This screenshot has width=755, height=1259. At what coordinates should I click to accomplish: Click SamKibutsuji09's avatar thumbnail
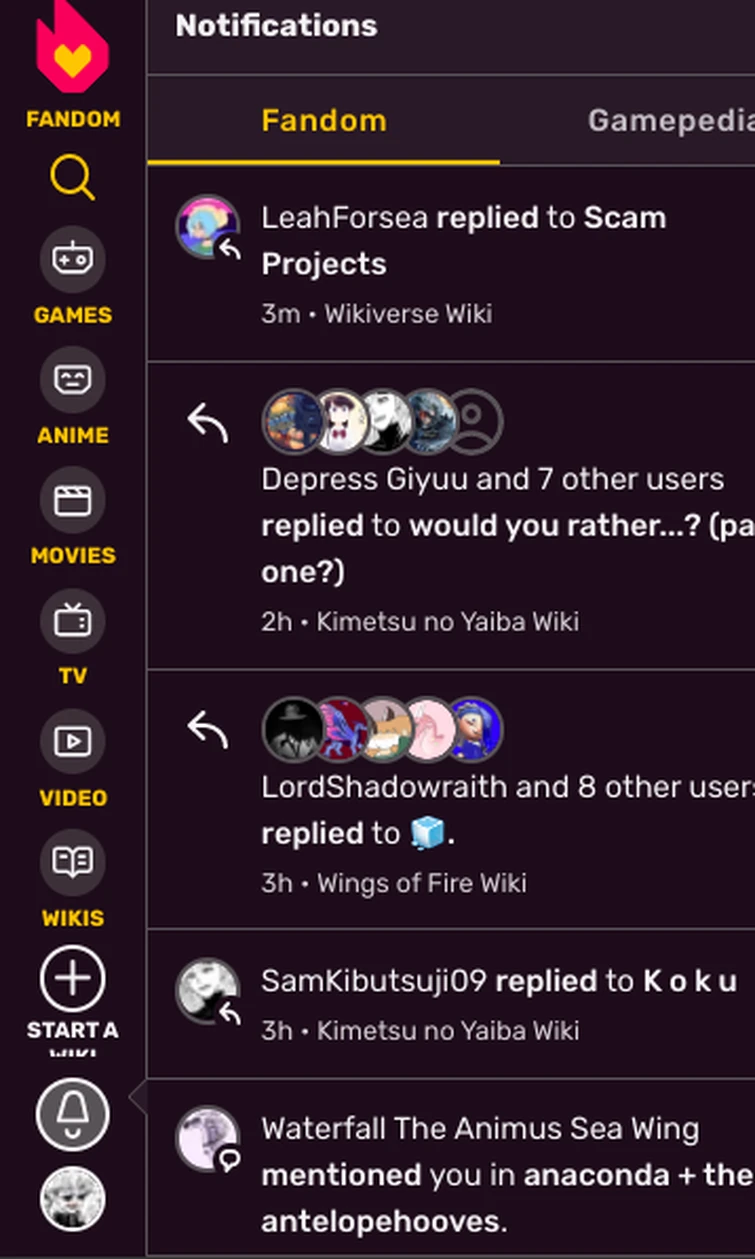tap(207, 991)
